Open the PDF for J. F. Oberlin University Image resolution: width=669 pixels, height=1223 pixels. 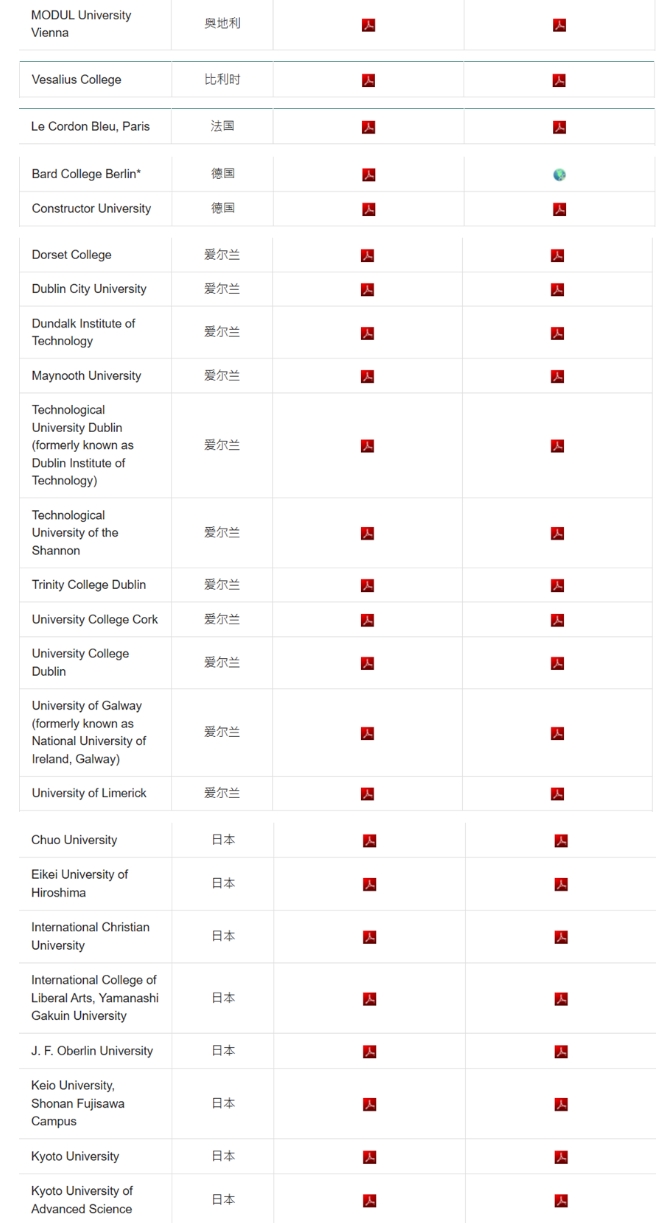point(368,1051)
